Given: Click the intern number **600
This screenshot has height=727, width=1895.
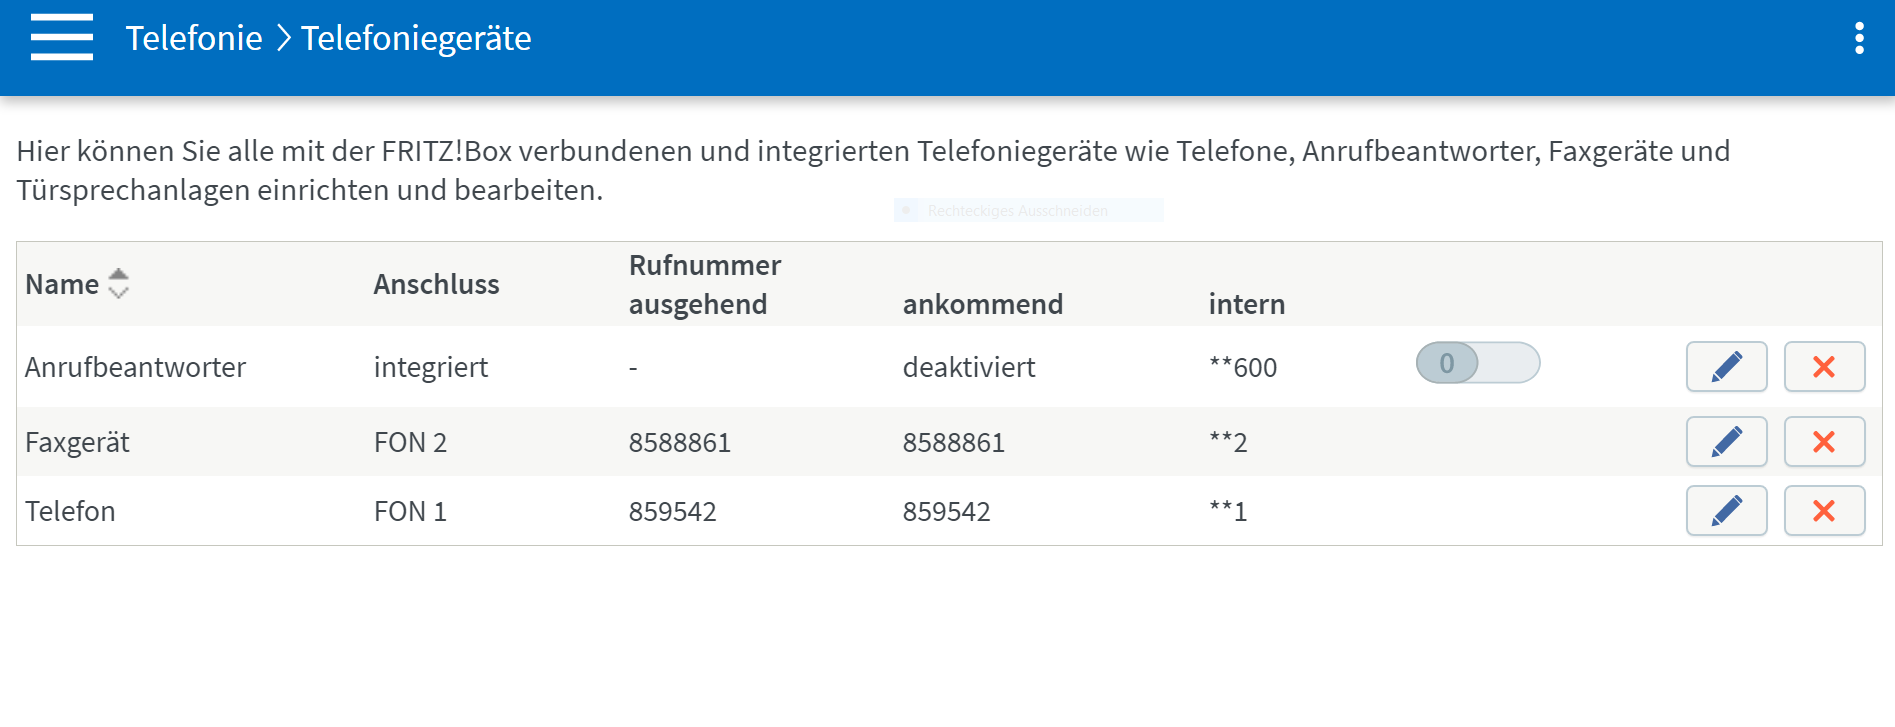Looking at the screenshot, I should coord(1243,367).
